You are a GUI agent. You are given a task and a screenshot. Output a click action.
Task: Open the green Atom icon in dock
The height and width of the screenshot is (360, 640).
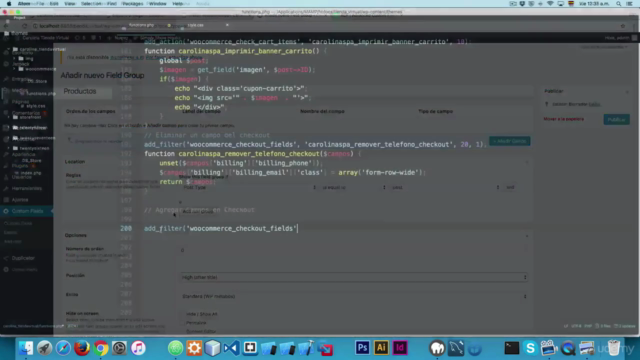pos(176,348)
